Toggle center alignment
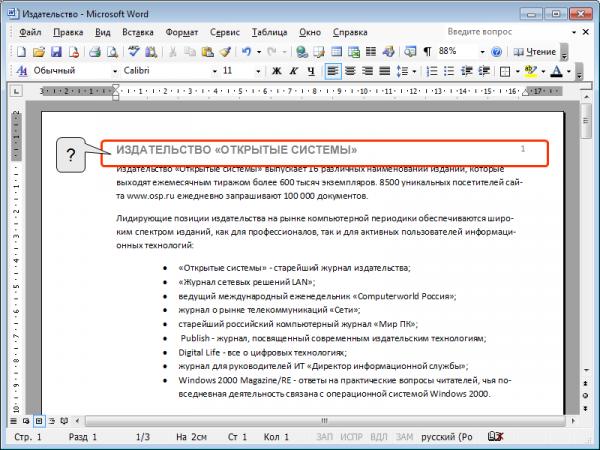Image resolution: width=600 pixels, height=450 pixels. coord(350,71)
